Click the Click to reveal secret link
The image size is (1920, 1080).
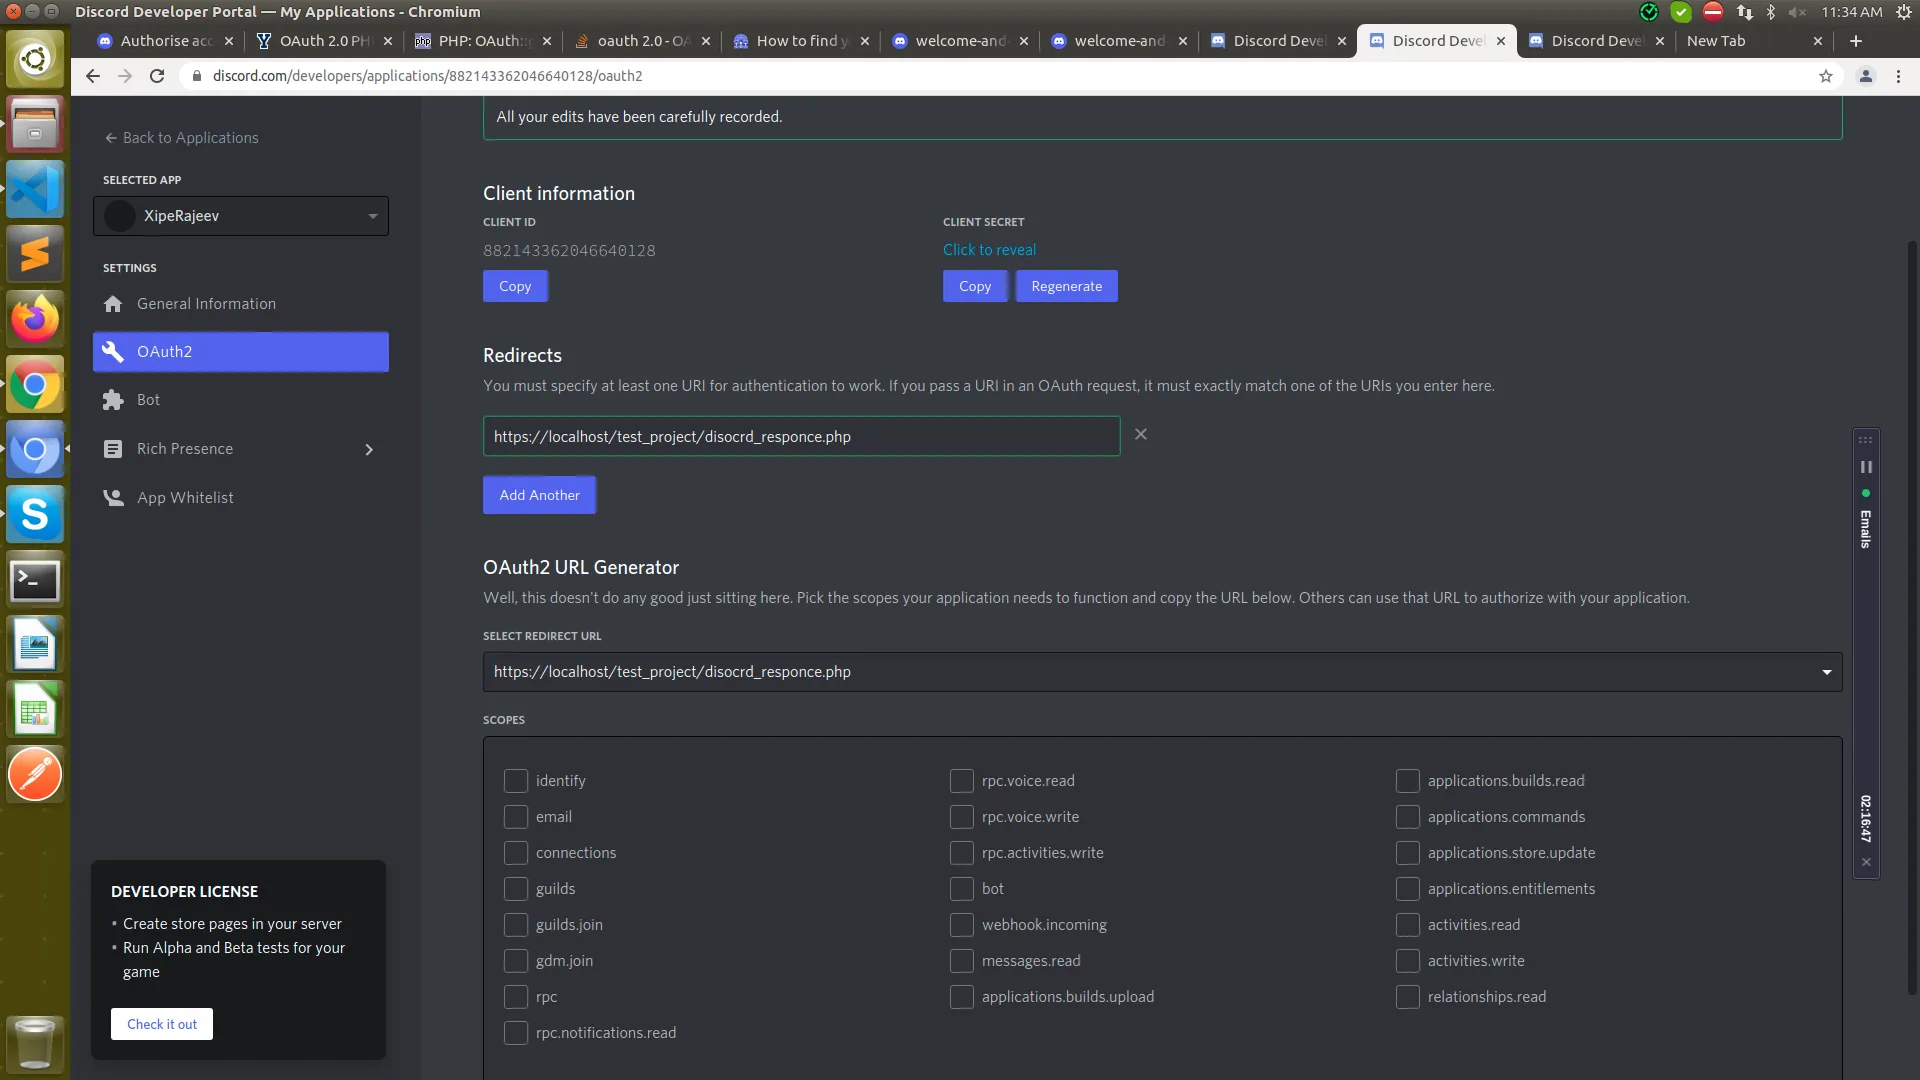[989, 250]
